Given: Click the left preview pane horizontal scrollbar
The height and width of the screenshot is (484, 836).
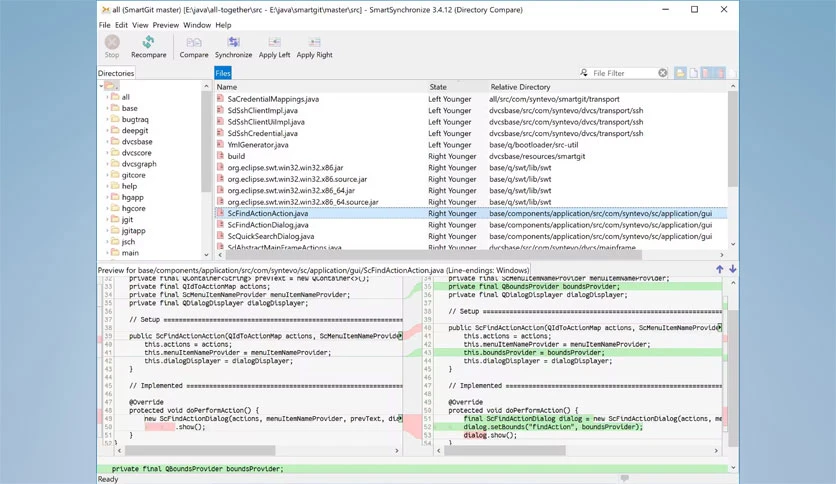Looking at the screenshot, I should tap(199, 450).
